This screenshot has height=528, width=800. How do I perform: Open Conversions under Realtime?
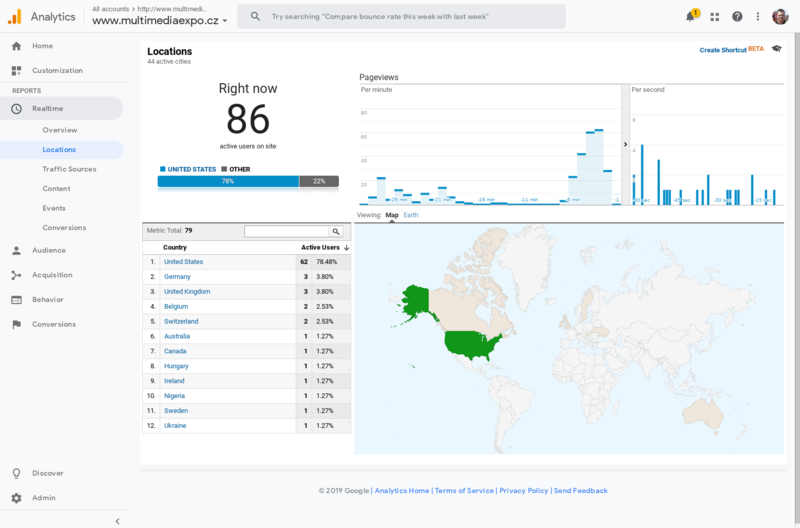(64, 228)
